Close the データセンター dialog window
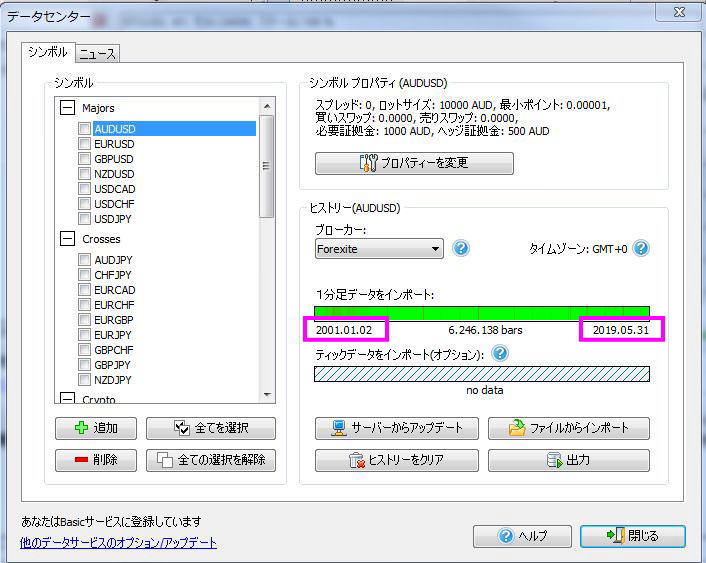The height and width of the screenshot is (563, 706). click(679, 12)
